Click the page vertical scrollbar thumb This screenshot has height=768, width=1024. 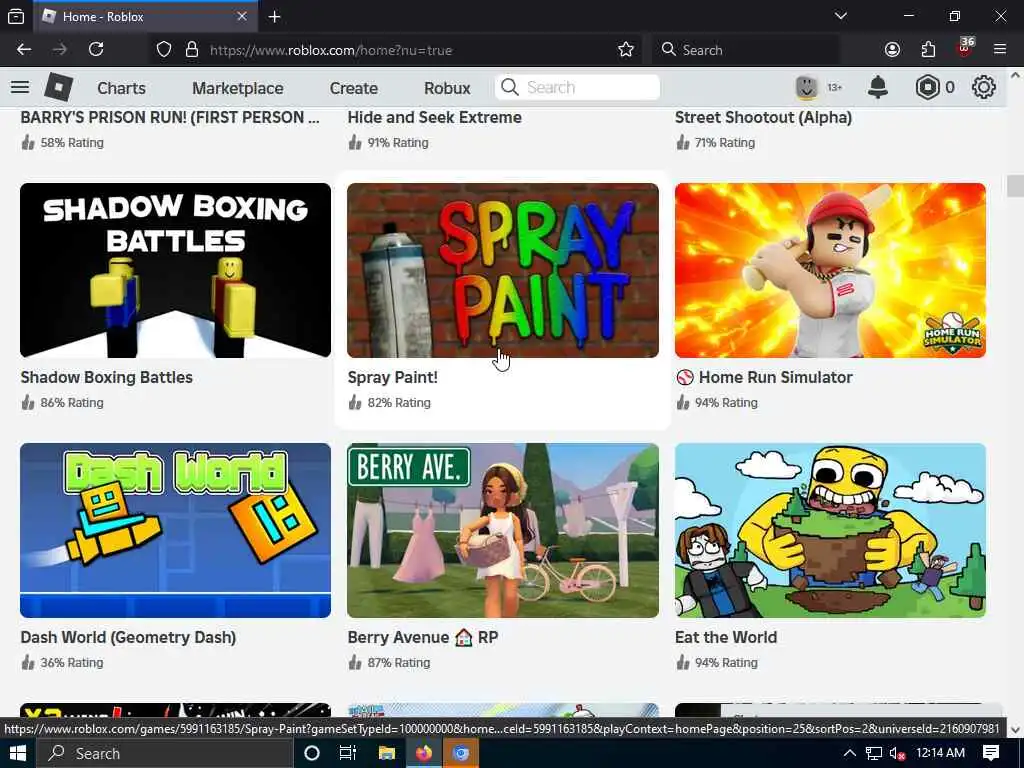tap(1016, 185)
